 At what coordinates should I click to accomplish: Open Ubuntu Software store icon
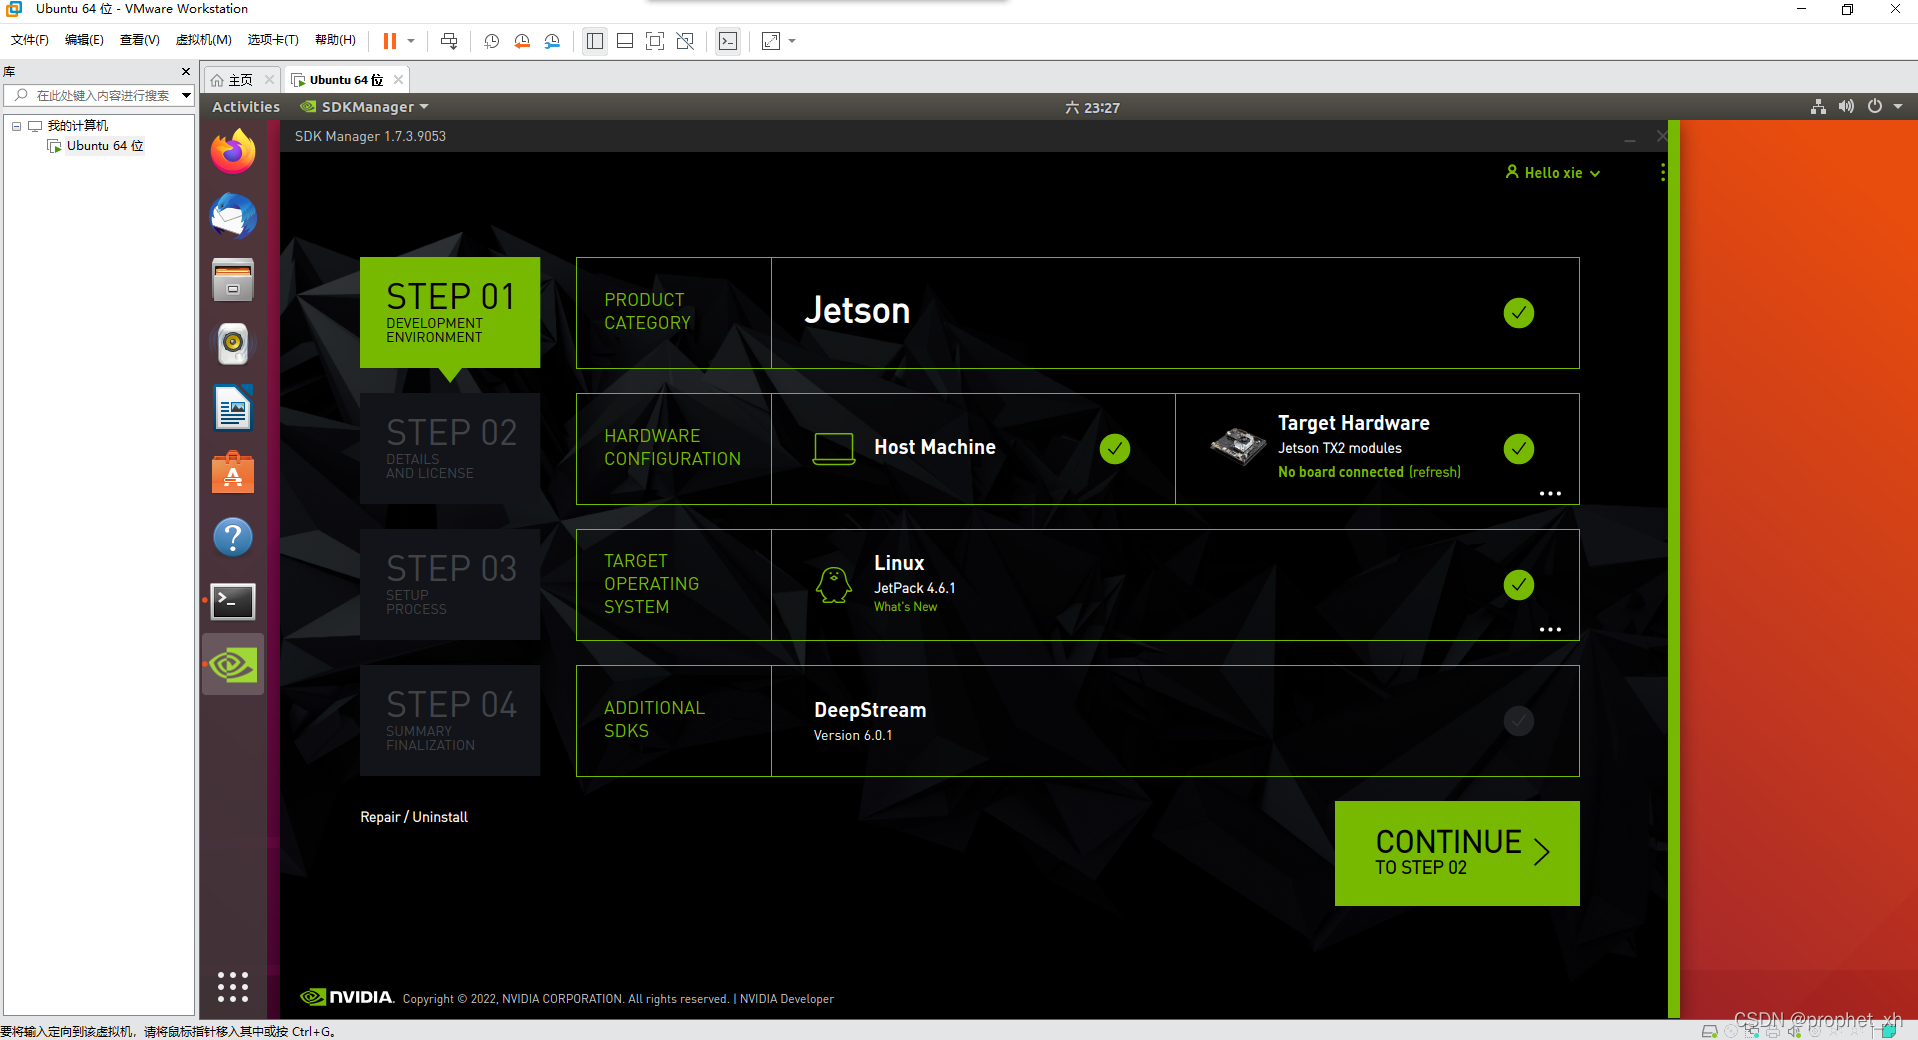click(233, 472)
